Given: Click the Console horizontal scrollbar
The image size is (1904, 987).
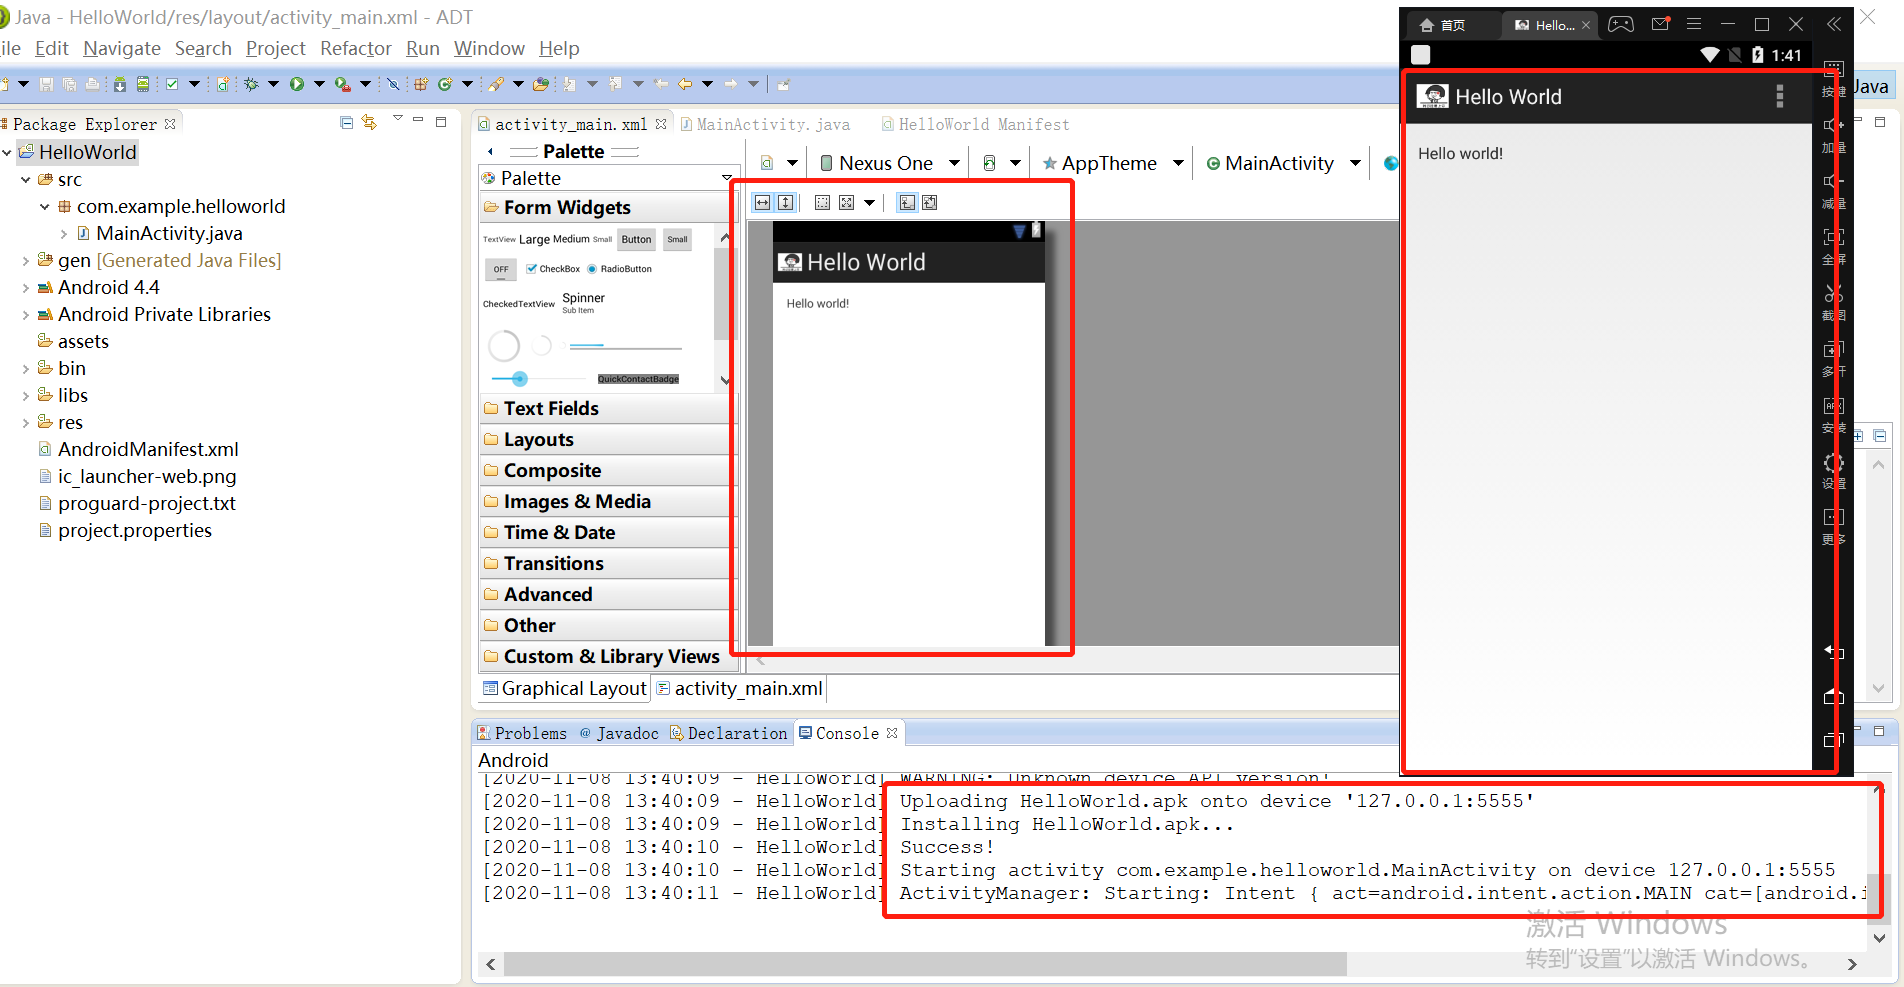Looking at the screenshot, I should click(x=925, y=964).
